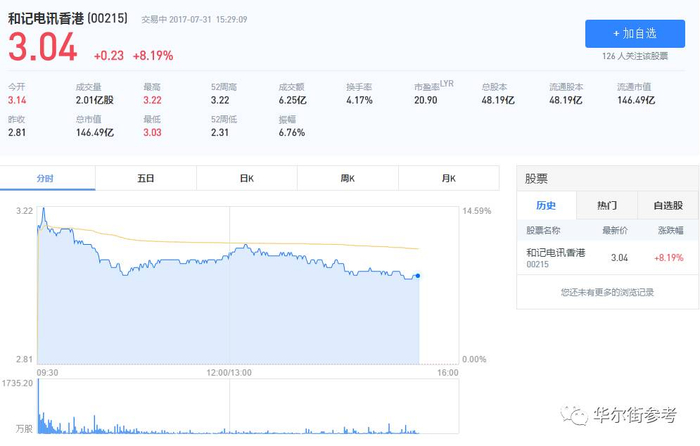700x446 pixels.
Task: Click the 华尔街参考 watermark text
Action: pos(635,415)
